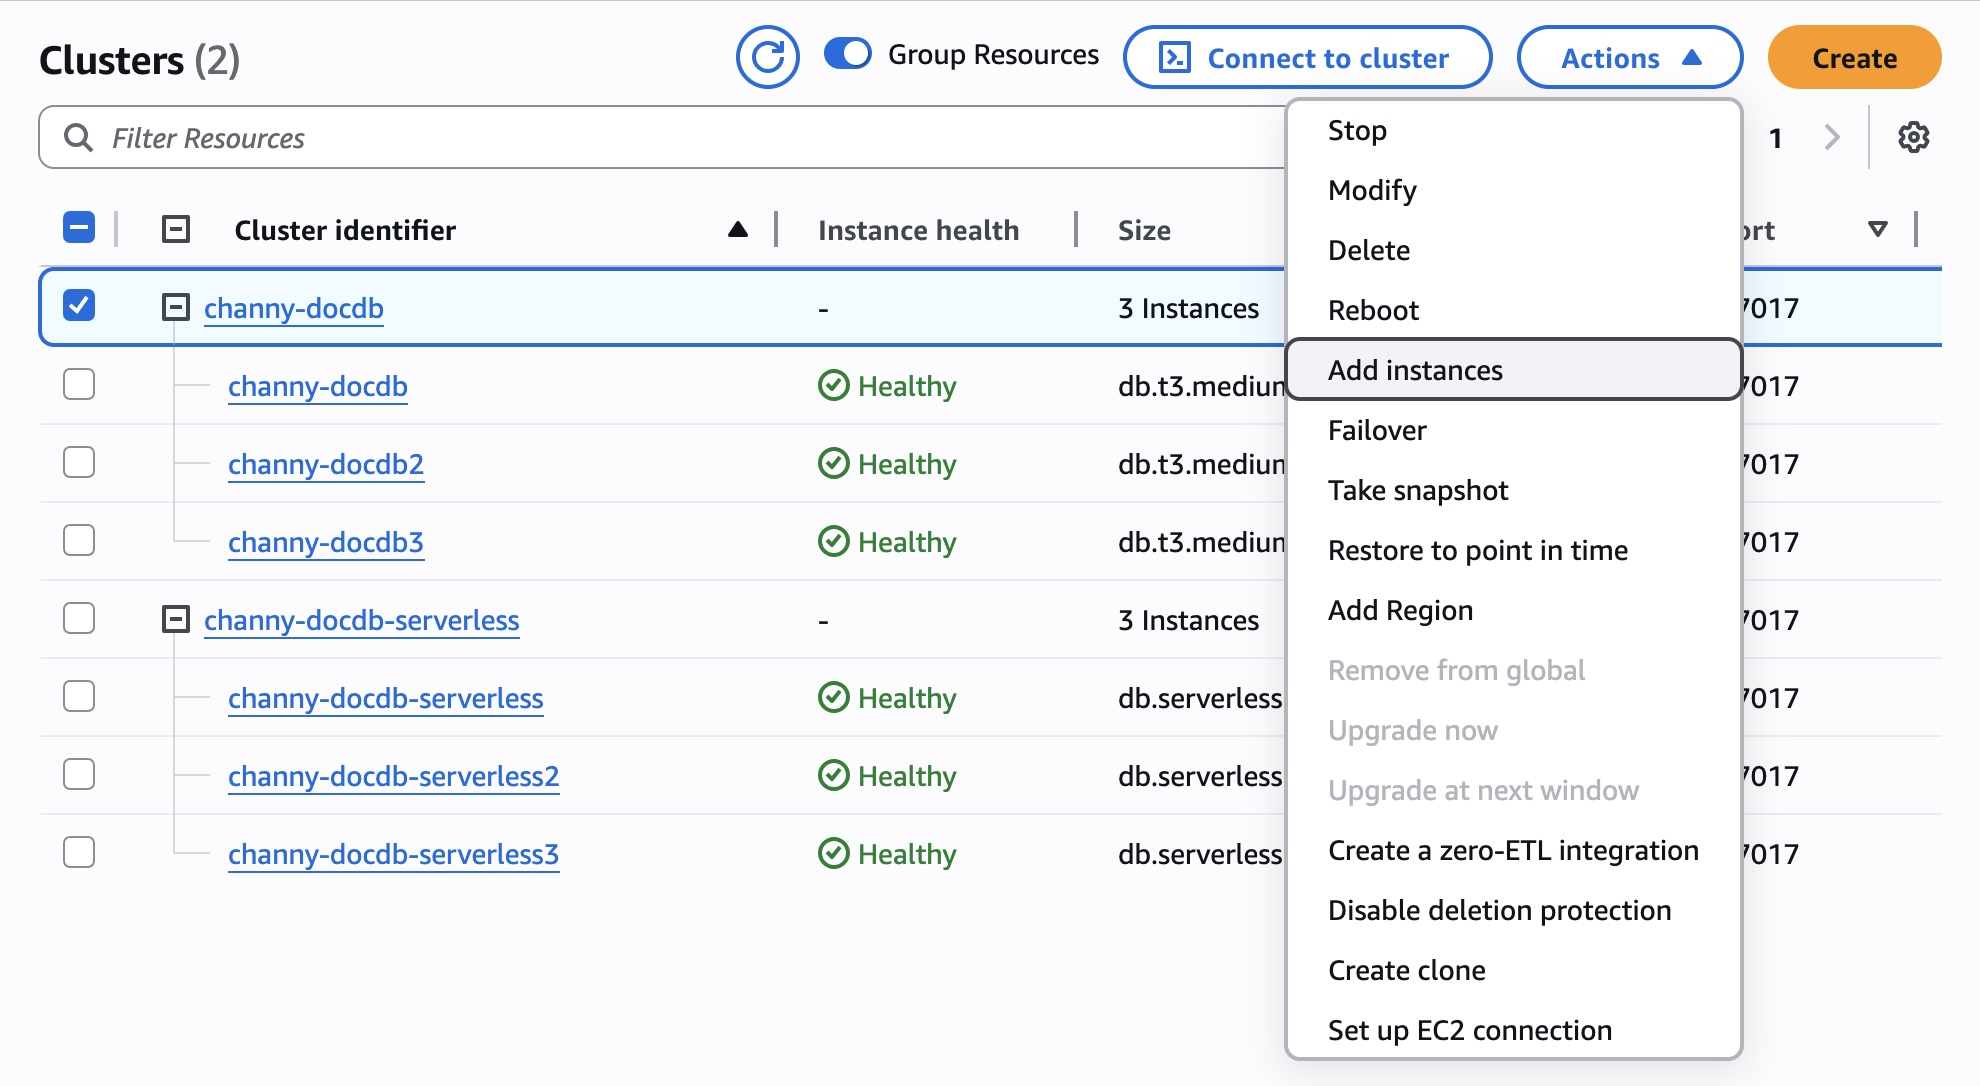This screenshot has width=1980, height=1086.
Task: Click the Connect to cluster button
Action: [1307, 58]
